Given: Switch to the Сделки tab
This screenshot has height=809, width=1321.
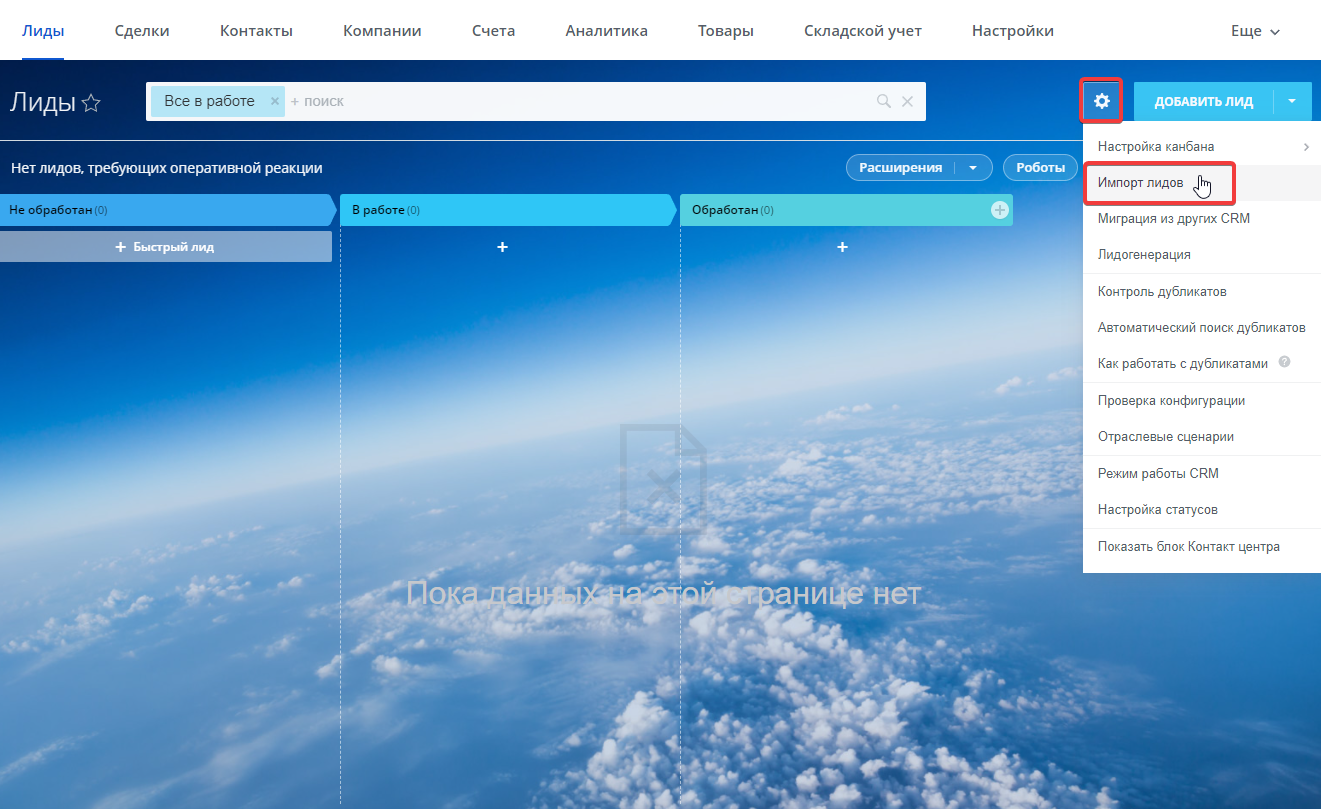Looking at the screenshot, I should click(142, 31).
